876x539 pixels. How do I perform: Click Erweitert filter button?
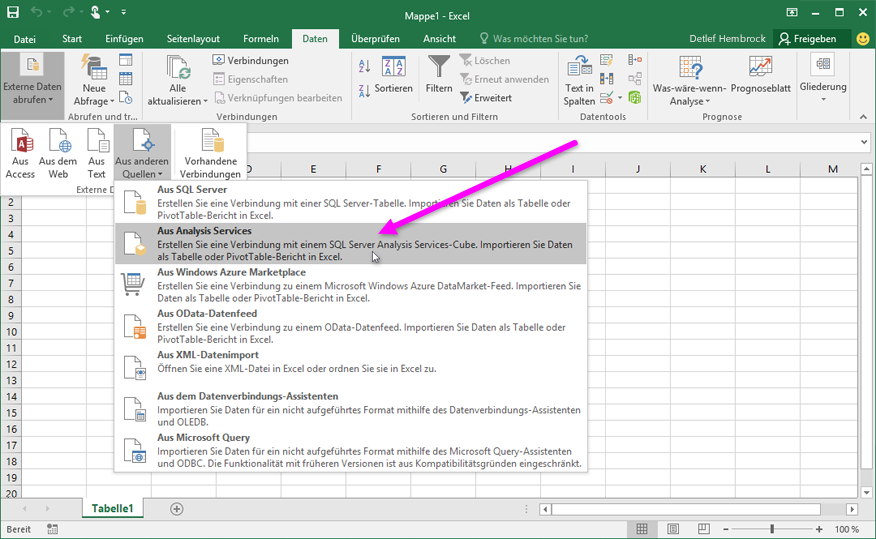[x=486, y=98]
